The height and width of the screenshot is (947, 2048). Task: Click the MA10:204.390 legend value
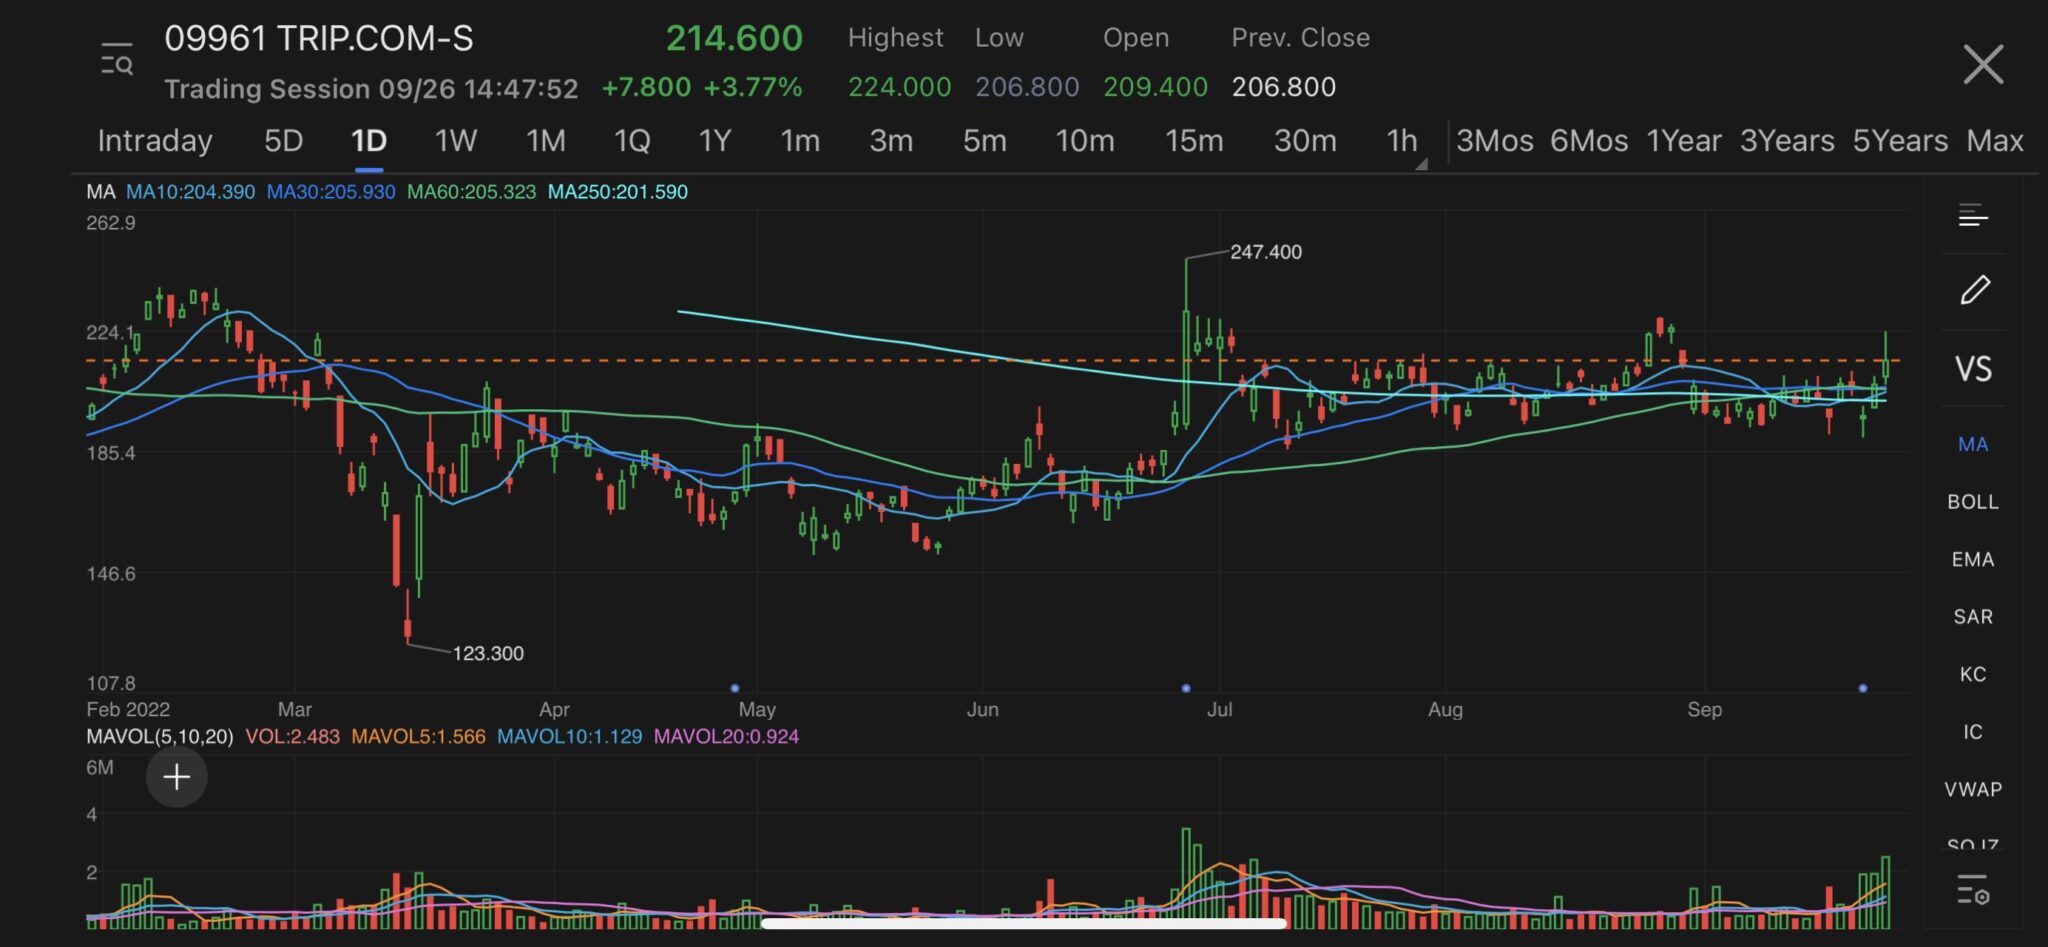[x=190, y=192]
